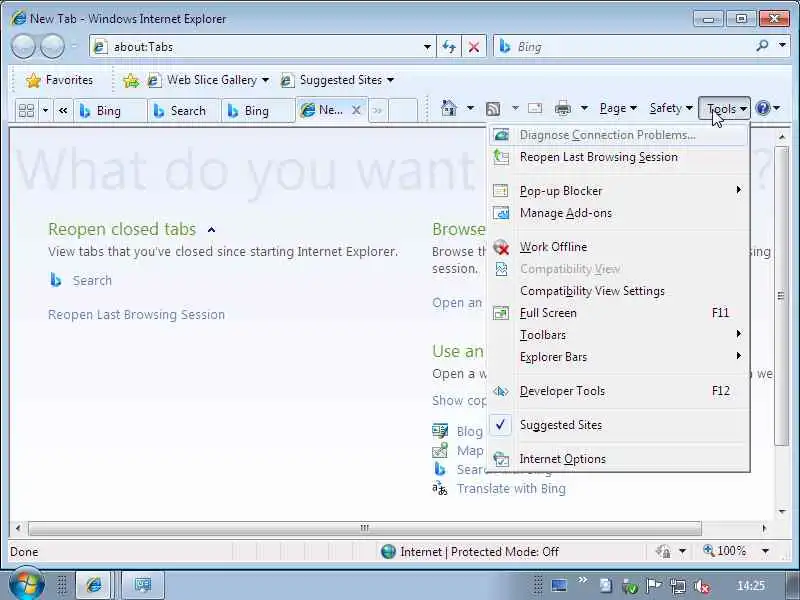Open the zoom level 100% button
Viewport: 800px width, 600px height.
tap(724, 551)
